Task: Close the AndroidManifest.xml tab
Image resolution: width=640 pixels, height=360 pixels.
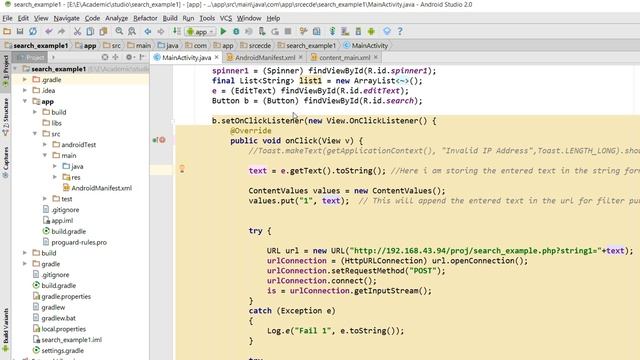Action: [301, 57]
